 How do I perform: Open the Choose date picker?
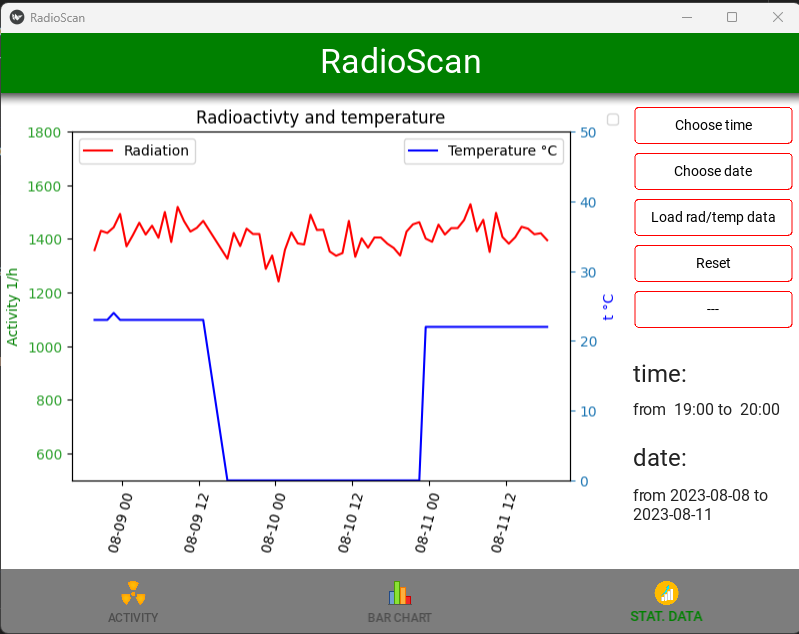[x=713, y=171]
